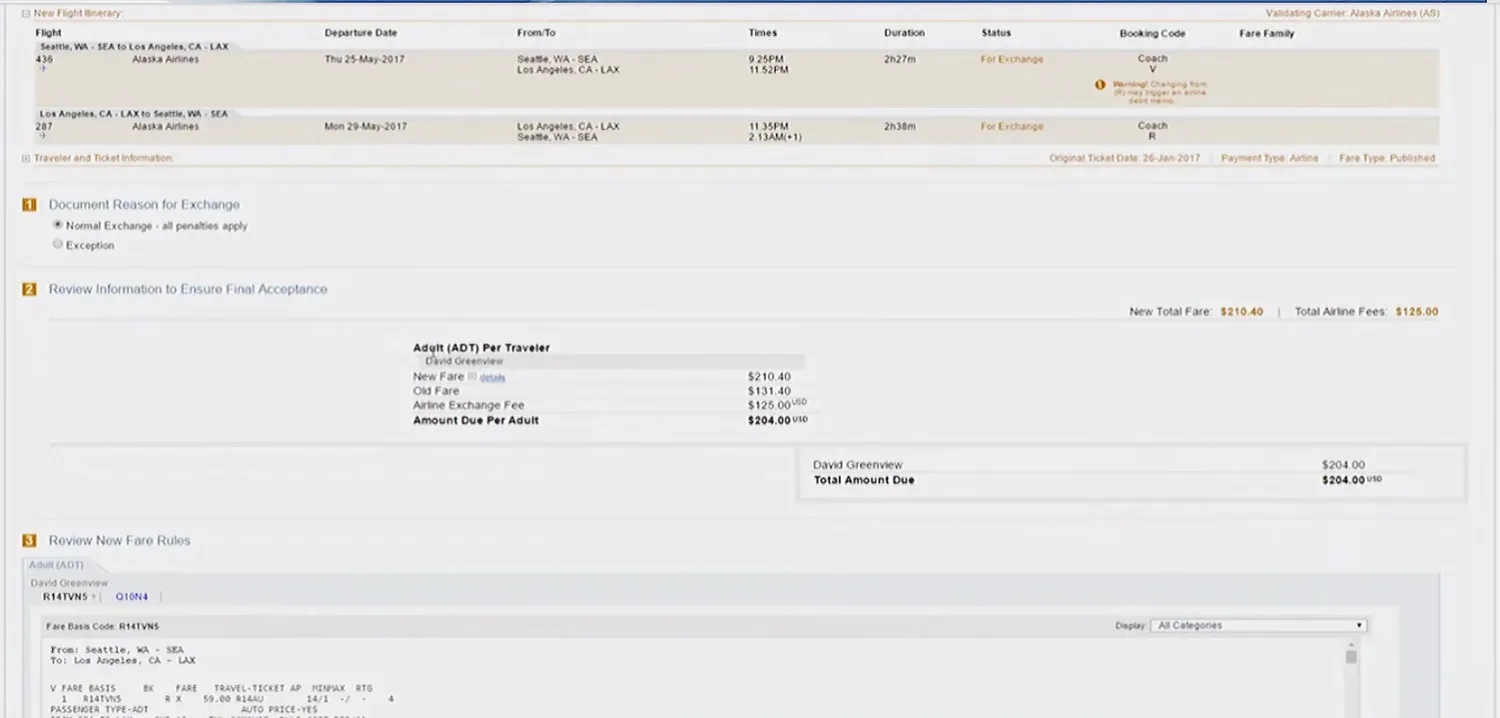
Task: Click the airplane icon under flight 287
Action: tap(42, 136)
